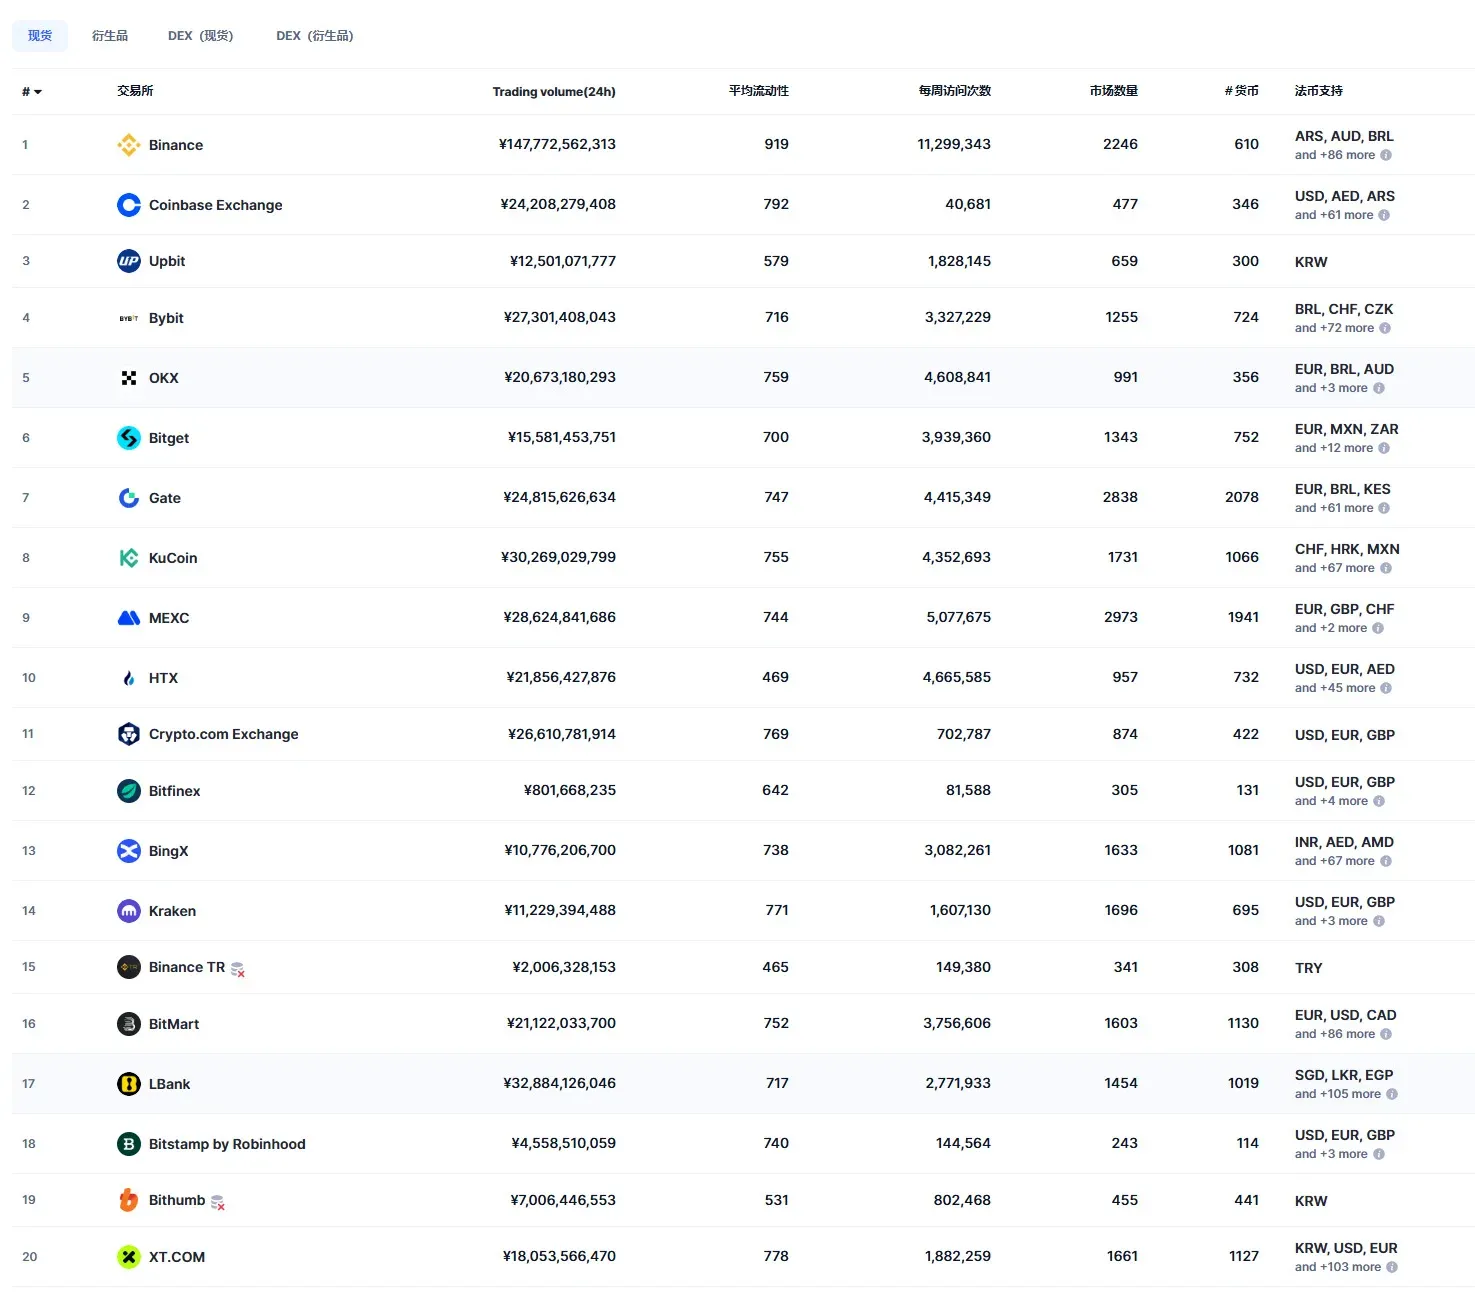
Task: Click the OKX logo icon
Action: point(128,378)
